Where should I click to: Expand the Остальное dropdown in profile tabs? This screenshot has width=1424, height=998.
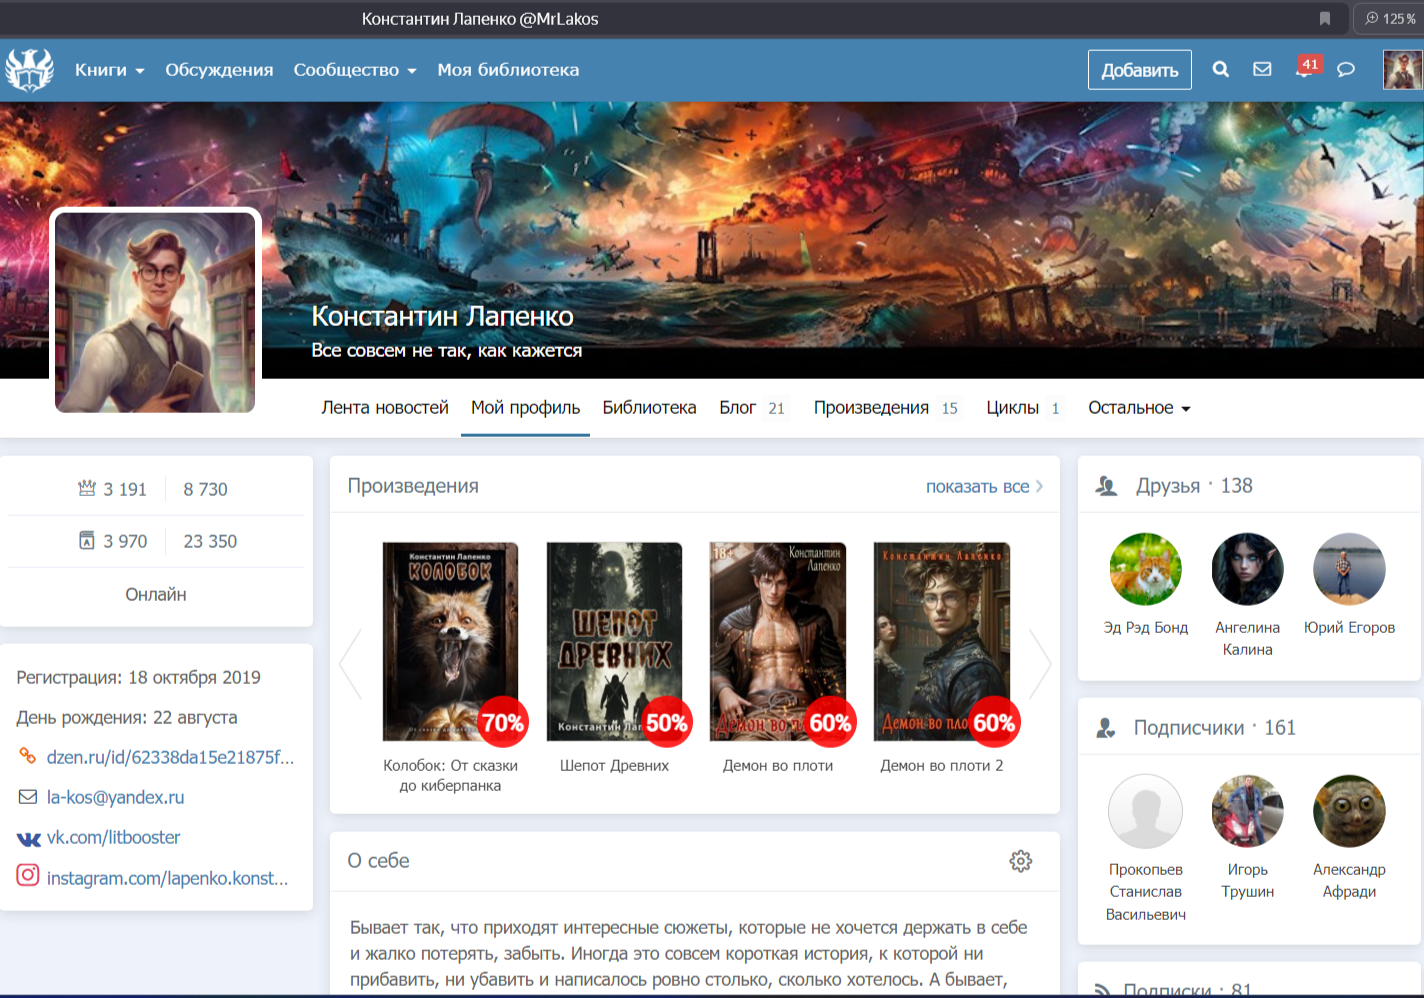point(1138,408)
